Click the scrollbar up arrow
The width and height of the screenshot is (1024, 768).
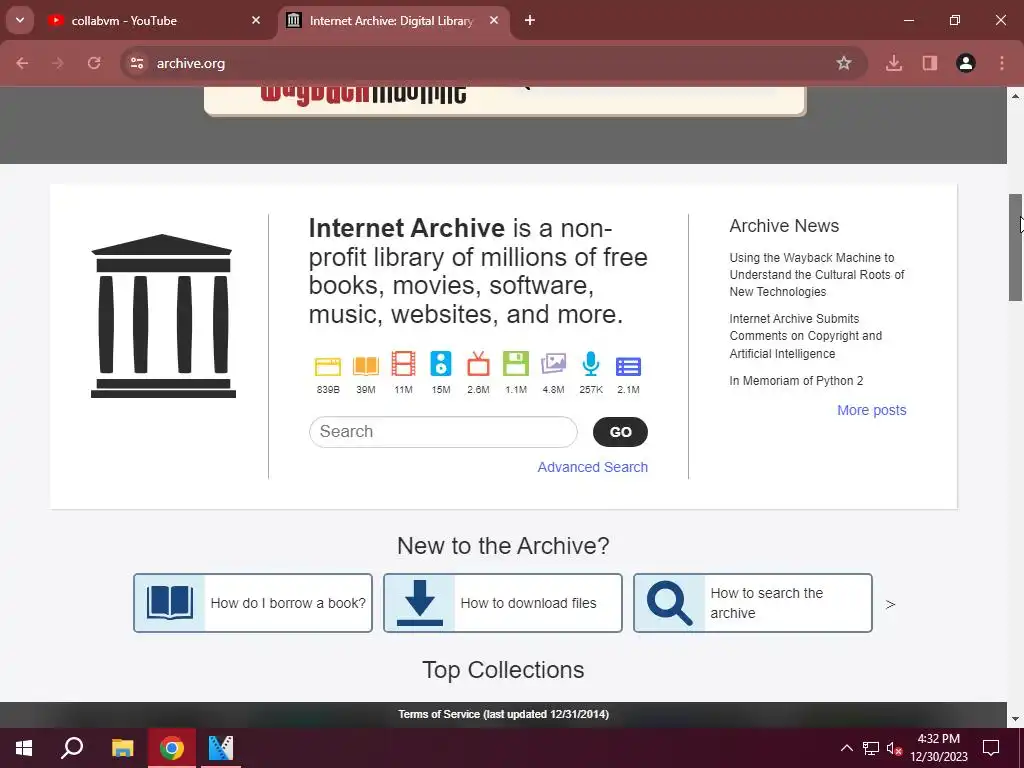[1016, 96]
